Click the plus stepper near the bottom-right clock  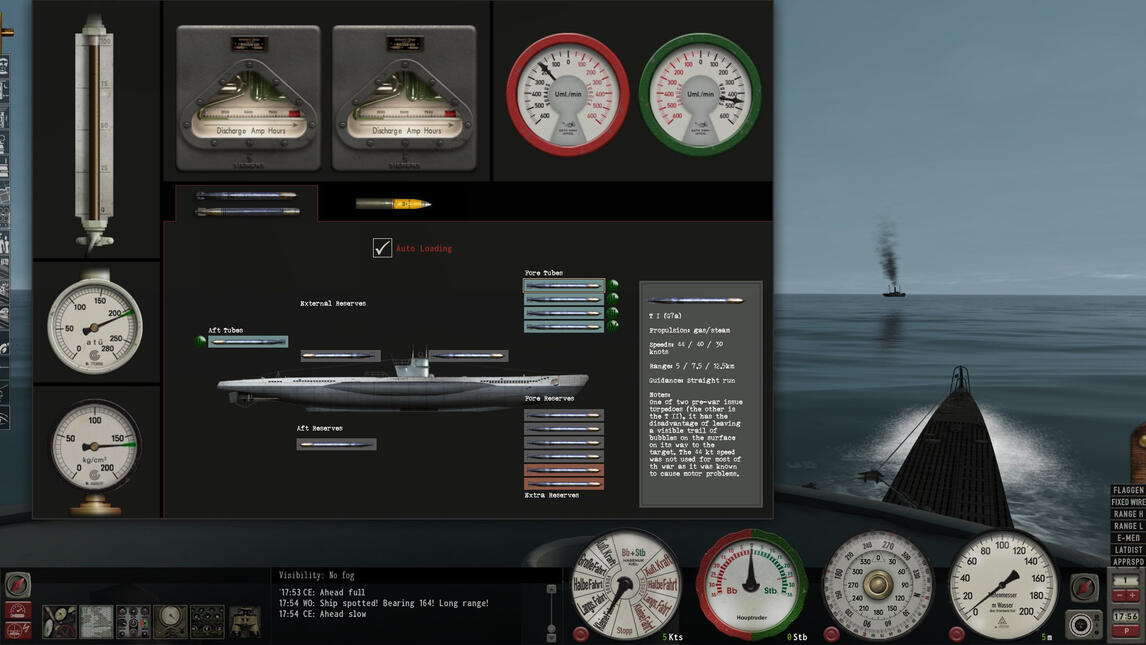1132,595
